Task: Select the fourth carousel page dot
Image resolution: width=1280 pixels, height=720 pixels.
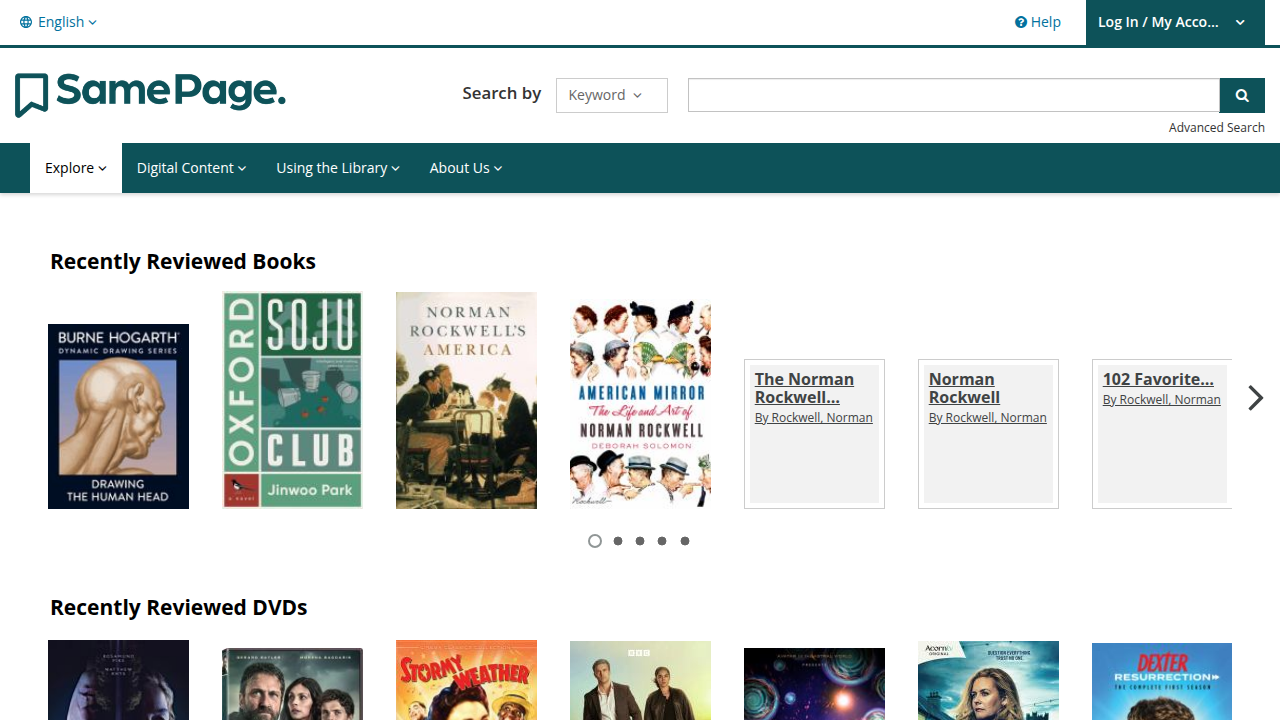Action: [662, 541]
